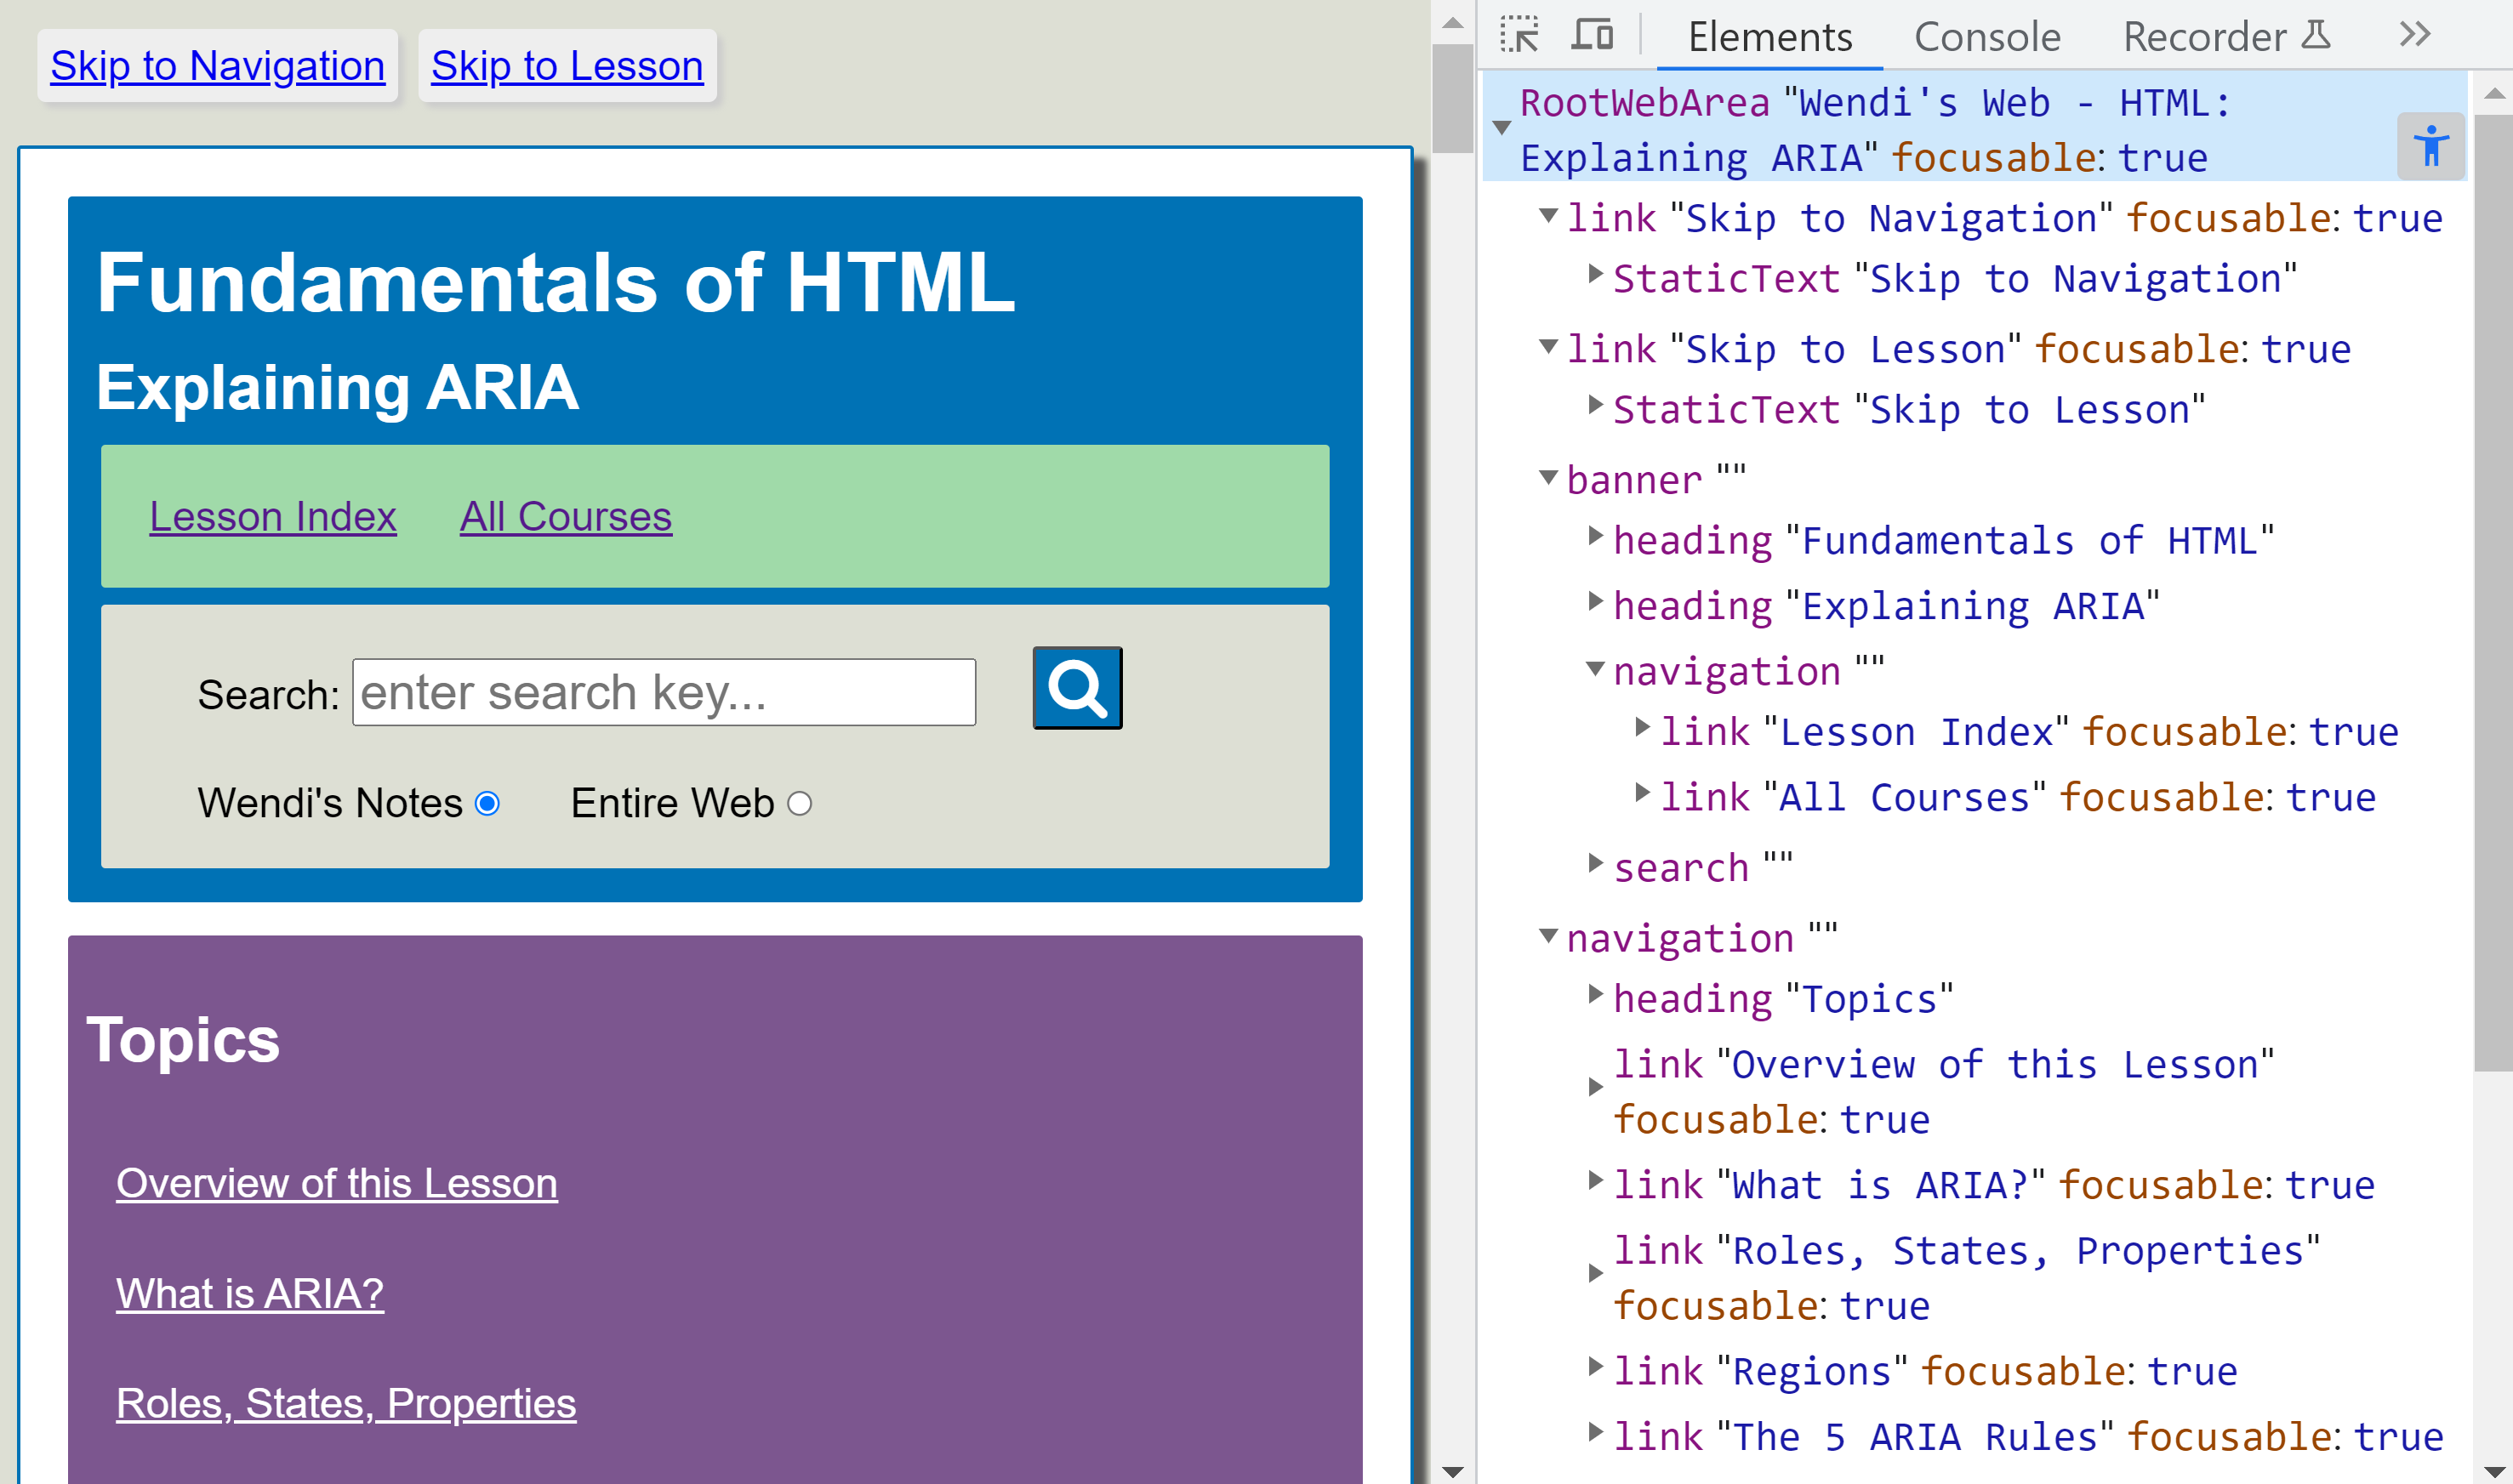Collapse the RootWebArea tree node
Image resolution: width=2513 pixels, height=1484 pixels.
[x=1501, y=127]
